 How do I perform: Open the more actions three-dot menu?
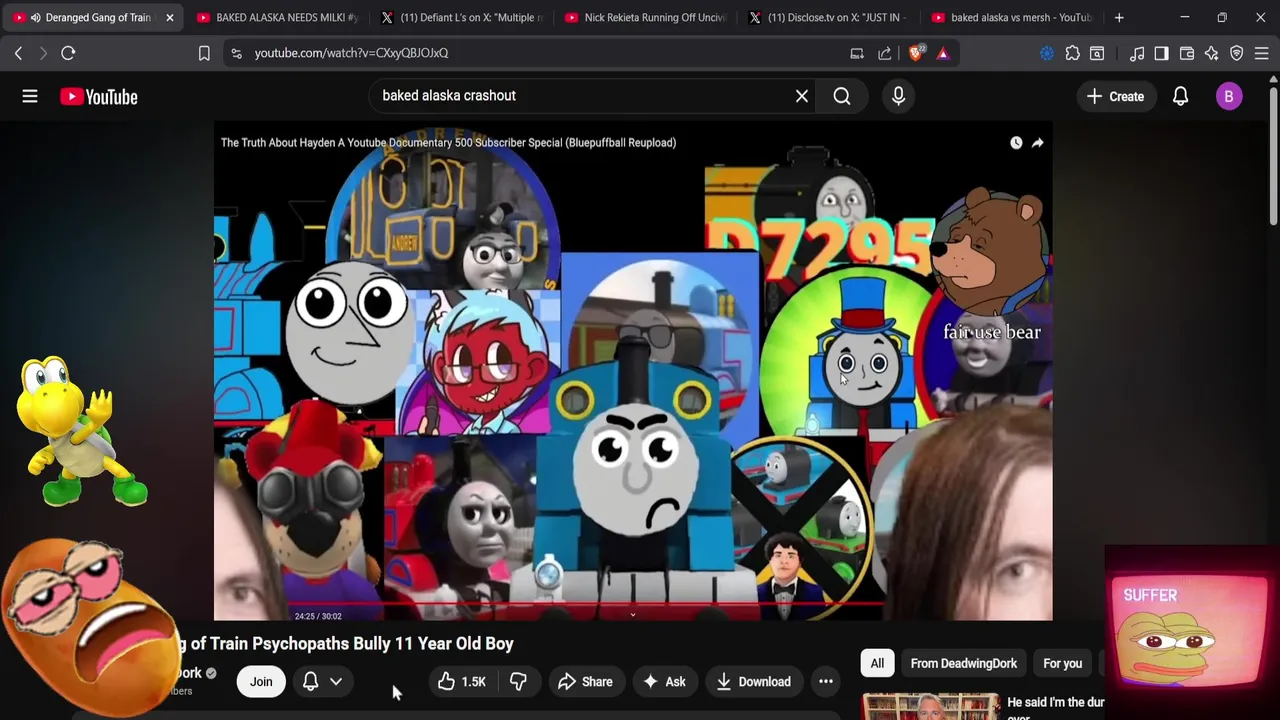click(826, 682)
